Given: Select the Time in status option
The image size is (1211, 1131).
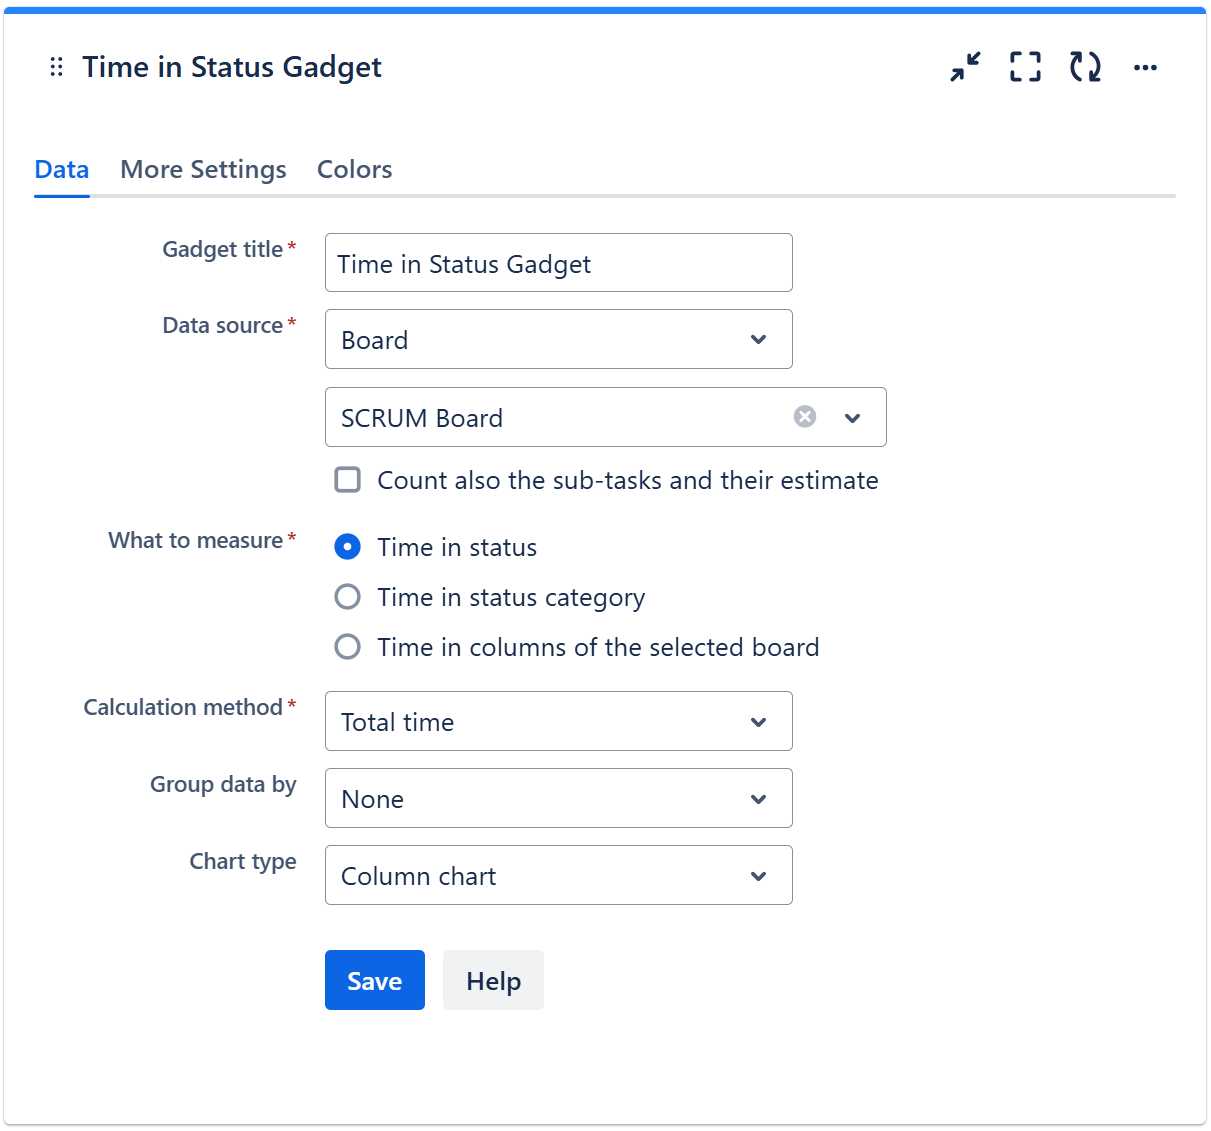Looking at the screenshot, I should [348, 547].
